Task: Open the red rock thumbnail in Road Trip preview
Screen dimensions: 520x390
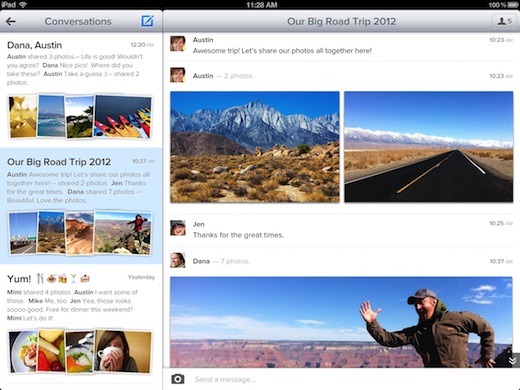Action: [x=80, y=233]
